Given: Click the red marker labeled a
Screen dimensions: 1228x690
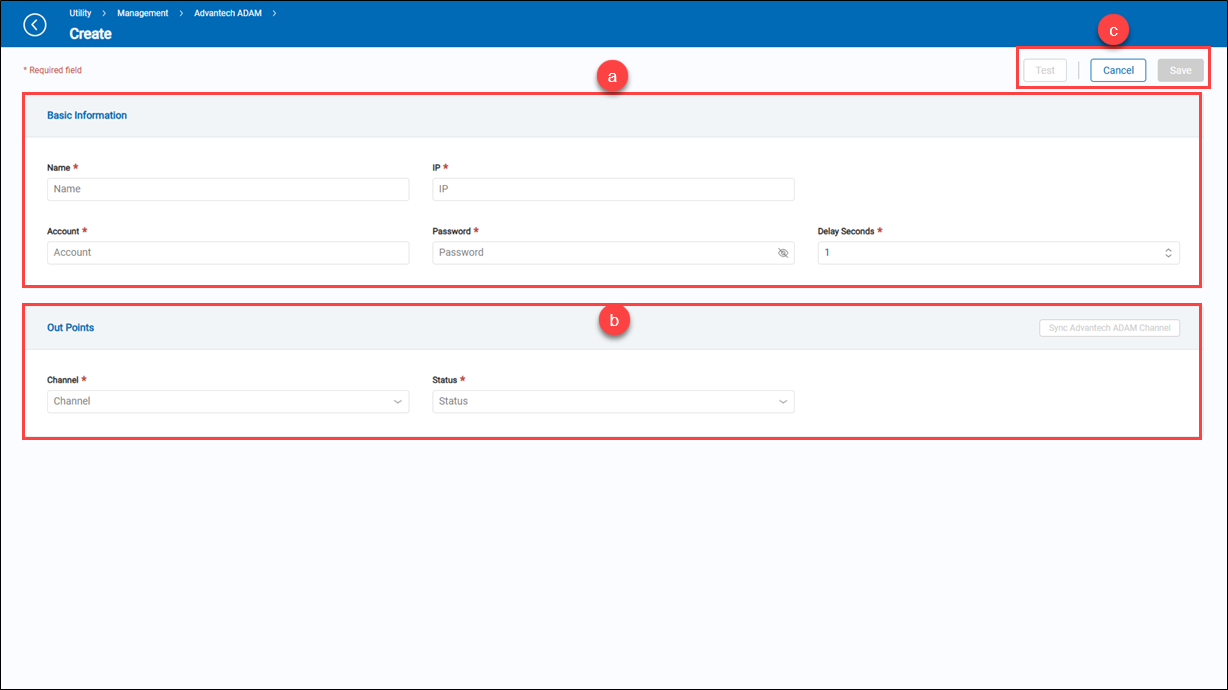Looking at the screenshot, I should click(x=611, y=76).
